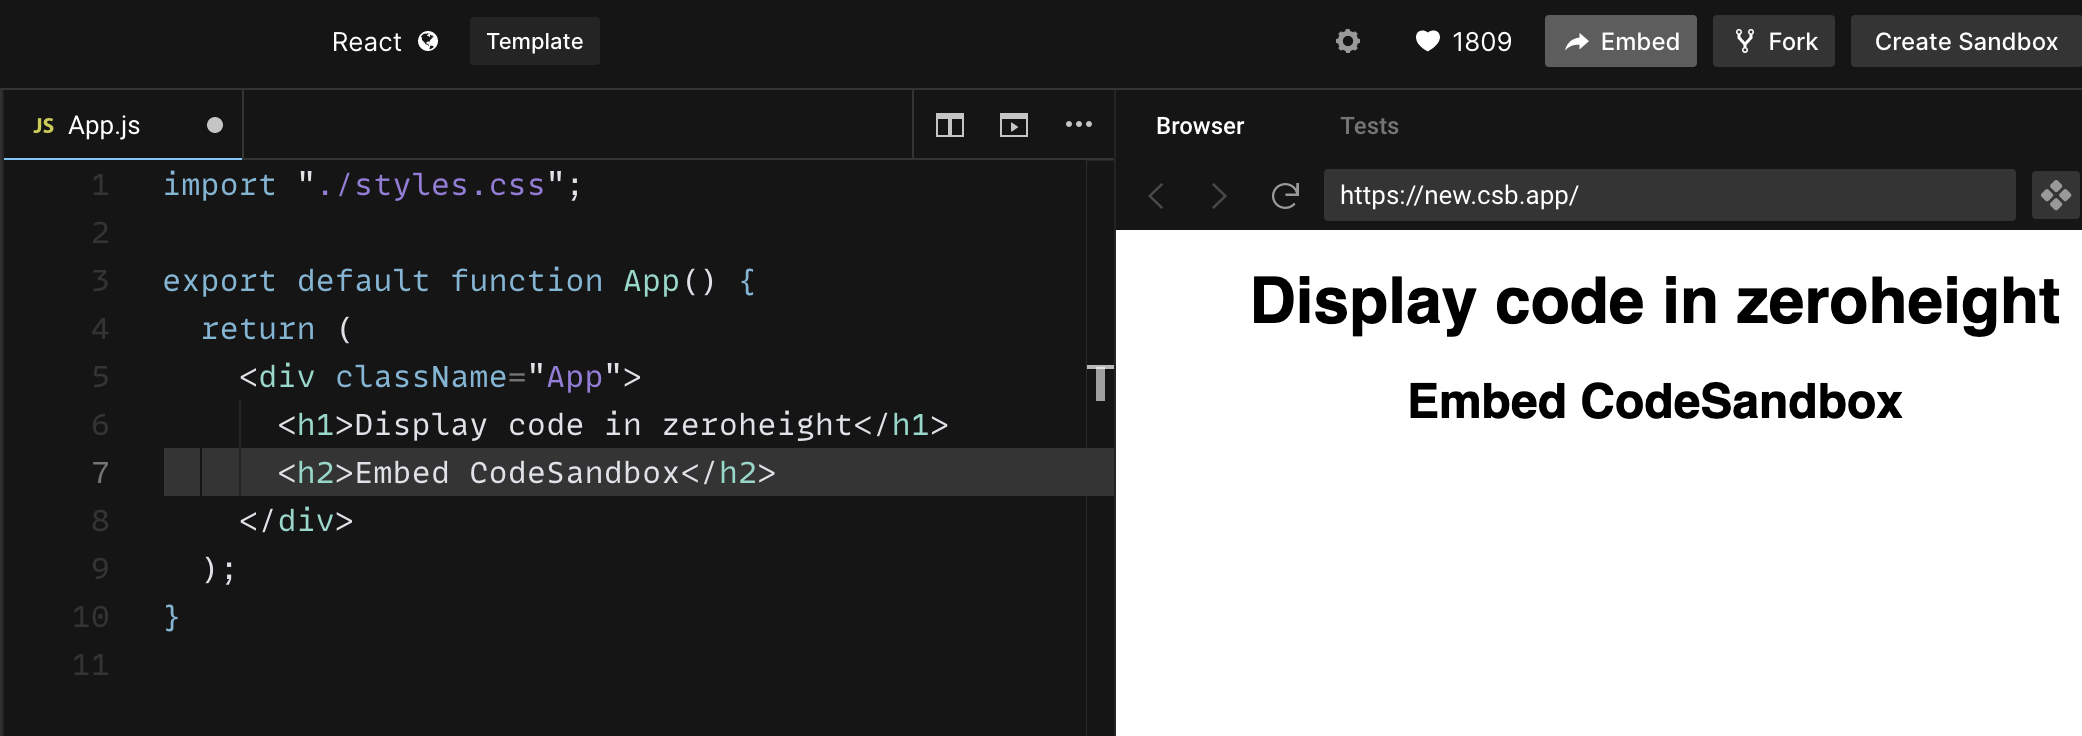Viewport: 2082px width, 736px height.
Task: Fork this sandbox
Action: [x=1774, y=41]
